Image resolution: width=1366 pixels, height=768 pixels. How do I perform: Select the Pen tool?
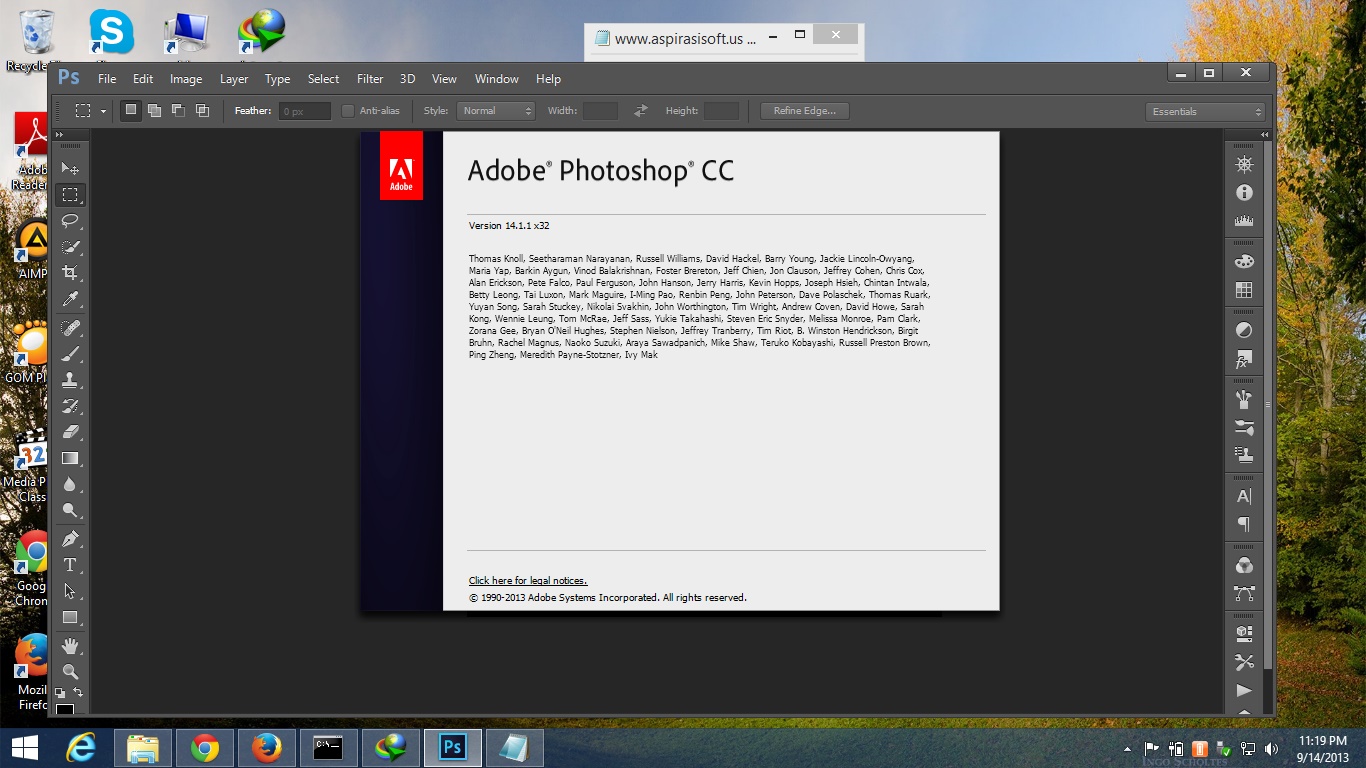point(70,539)
